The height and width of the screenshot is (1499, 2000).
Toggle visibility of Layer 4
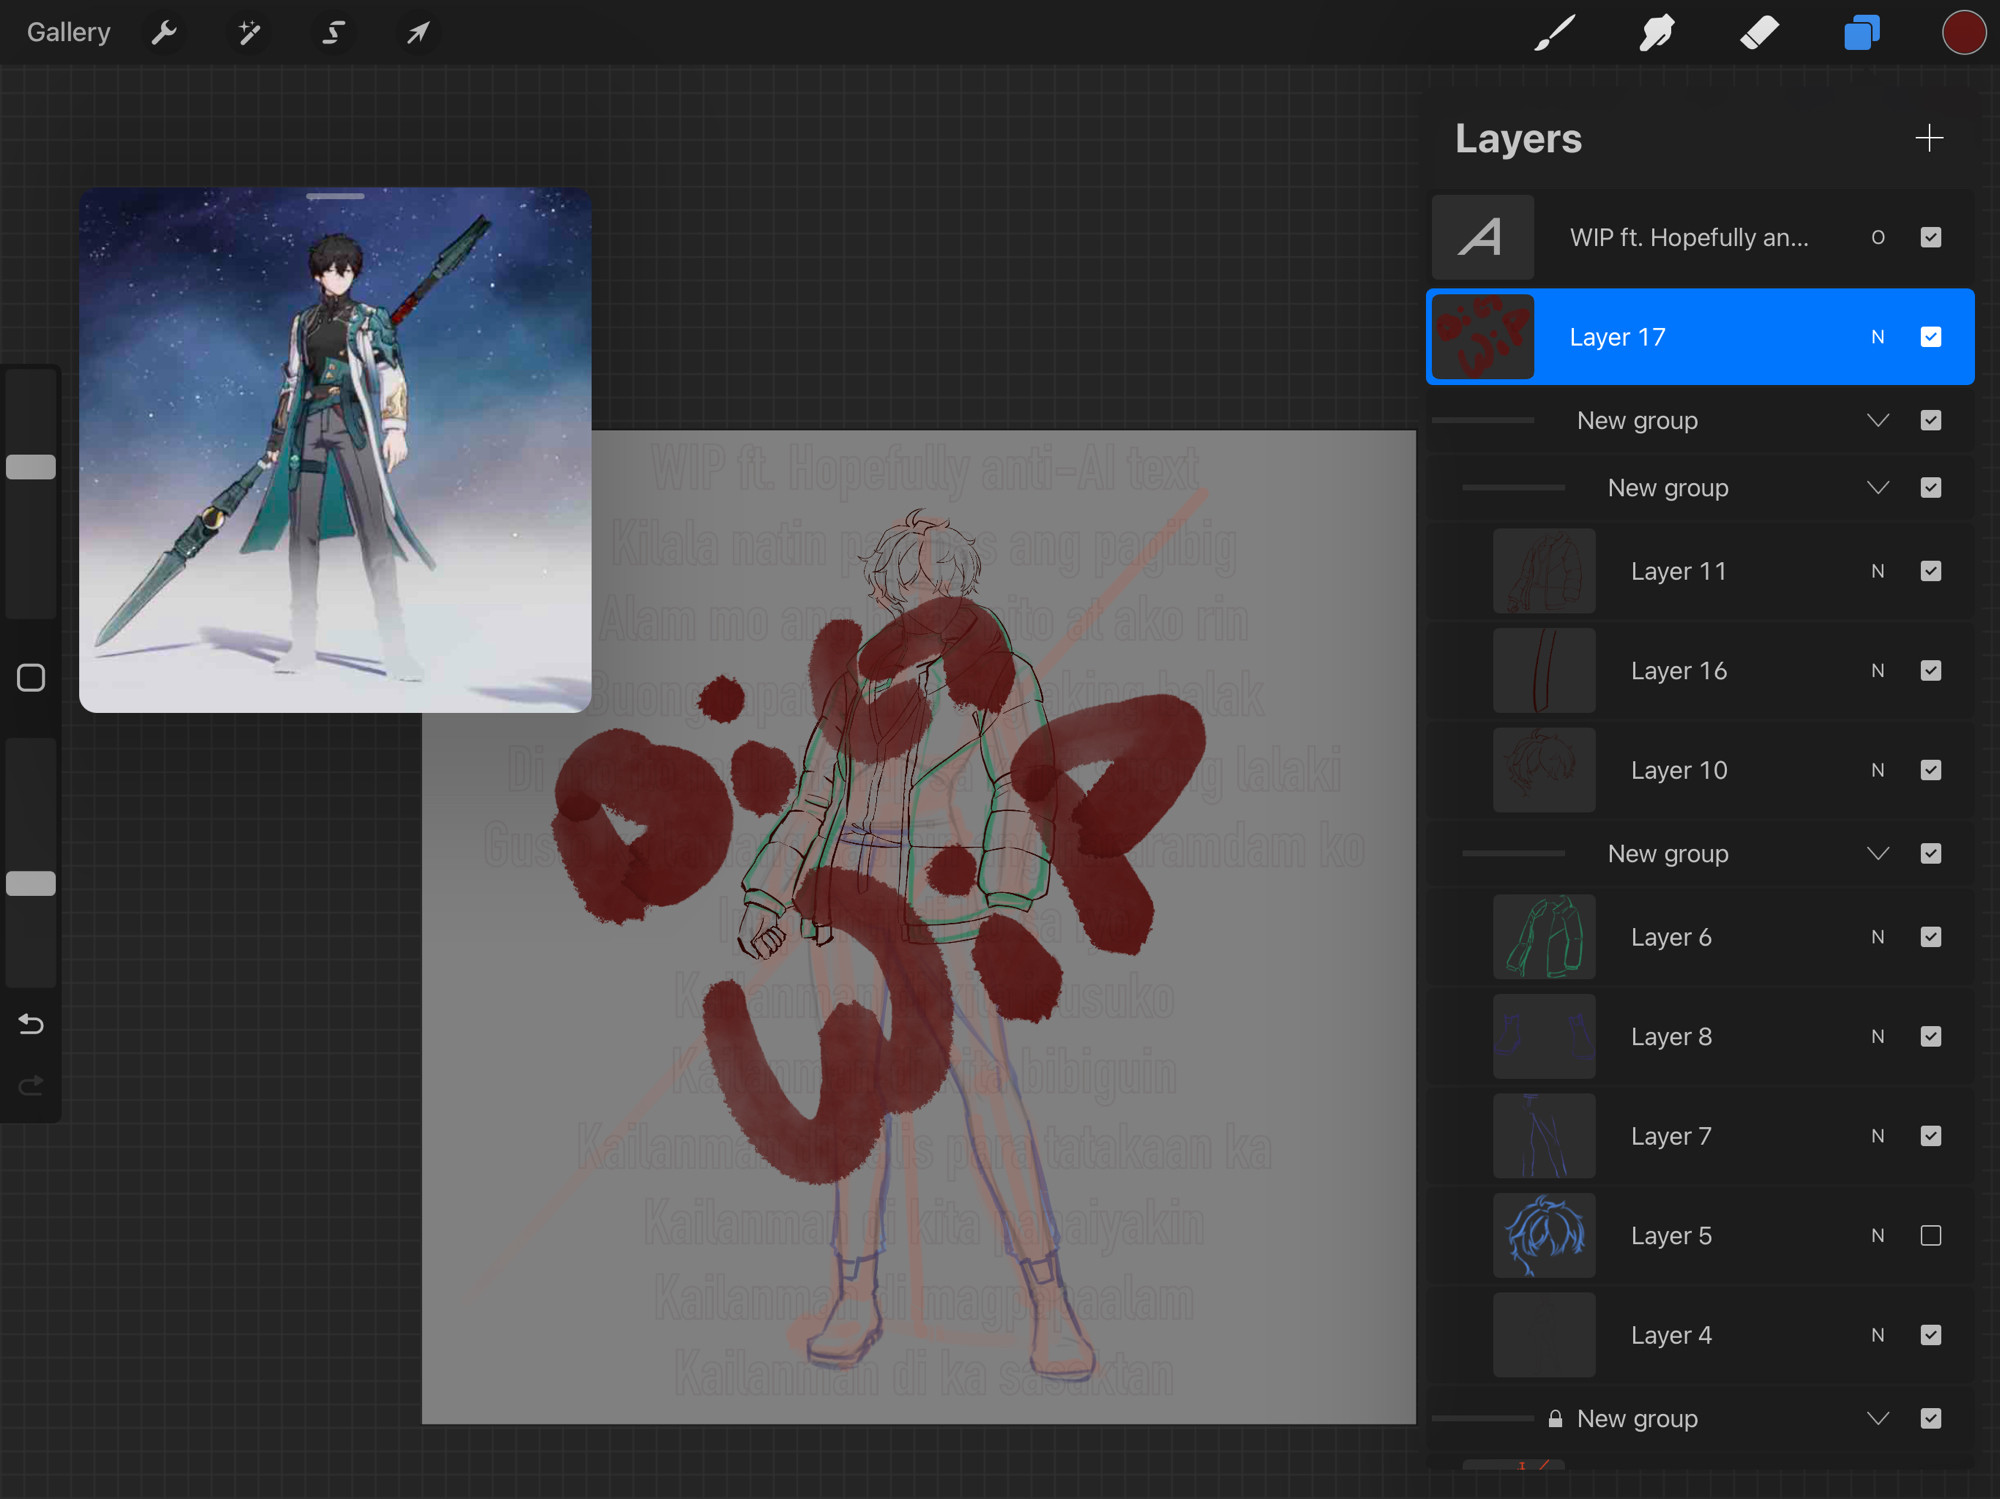(x=1931, y=1335)
